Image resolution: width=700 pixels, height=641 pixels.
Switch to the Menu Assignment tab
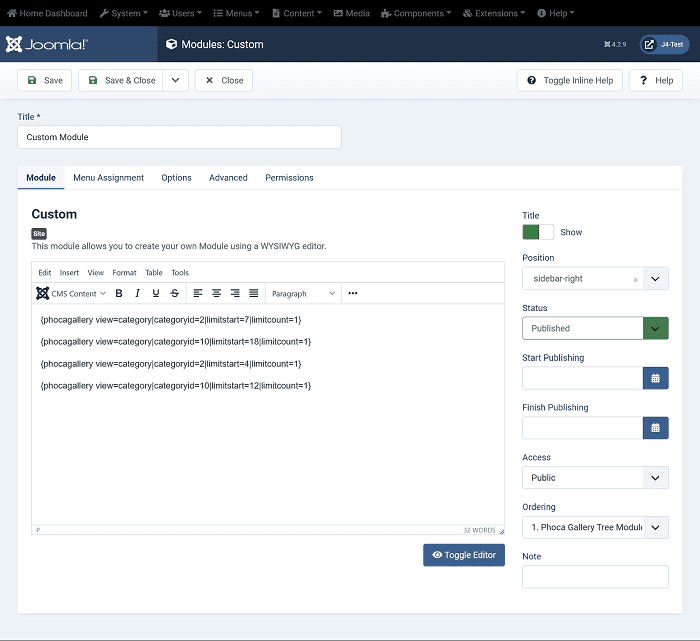[x=108, y=178]
